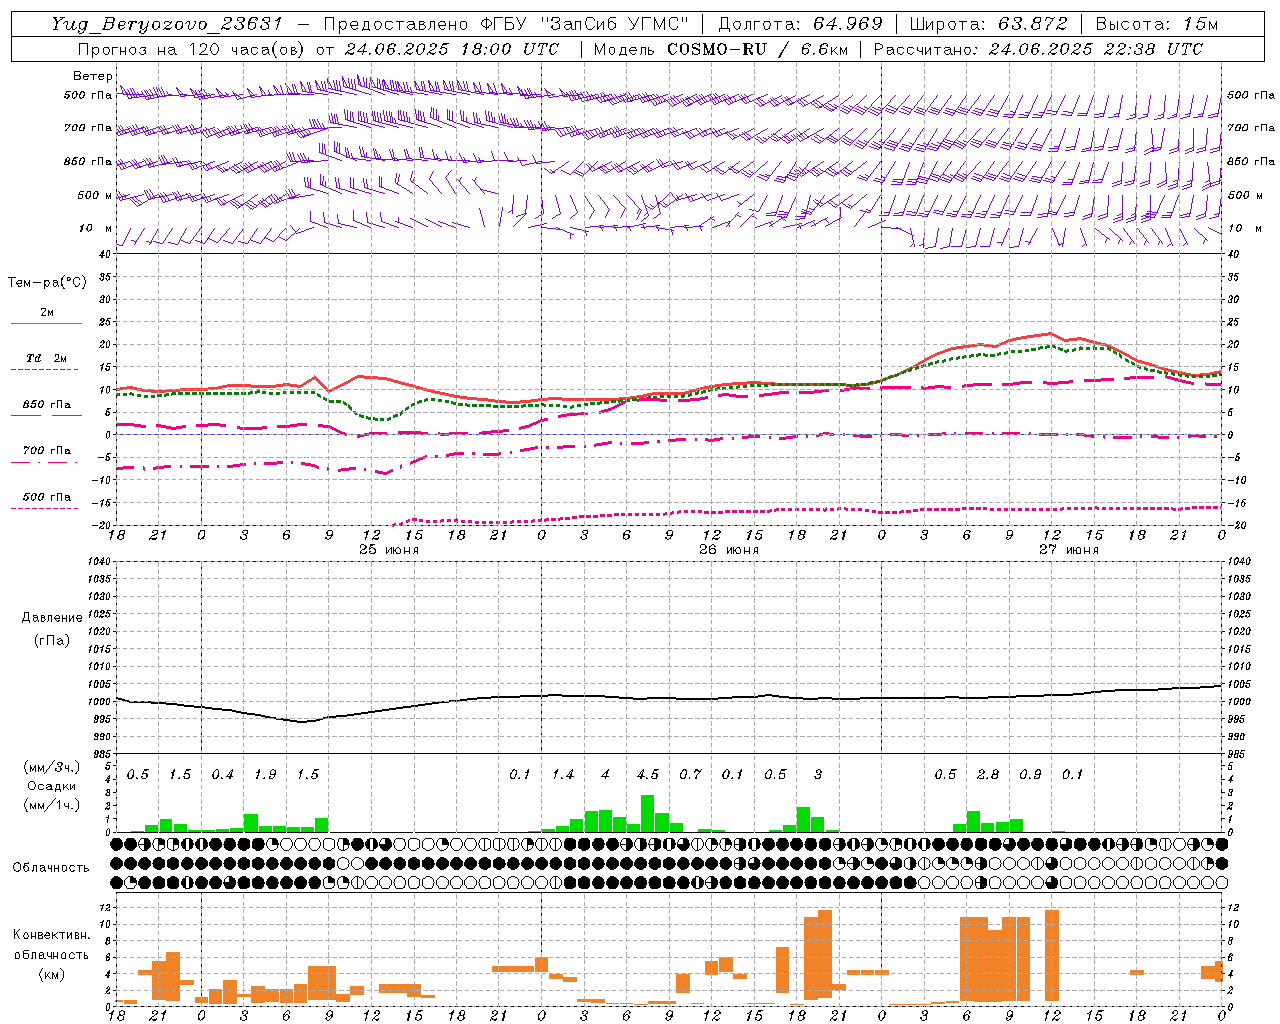Click the (мм/3ч.) unit label
This screenshot has width=1280, height=1024.
51,768
